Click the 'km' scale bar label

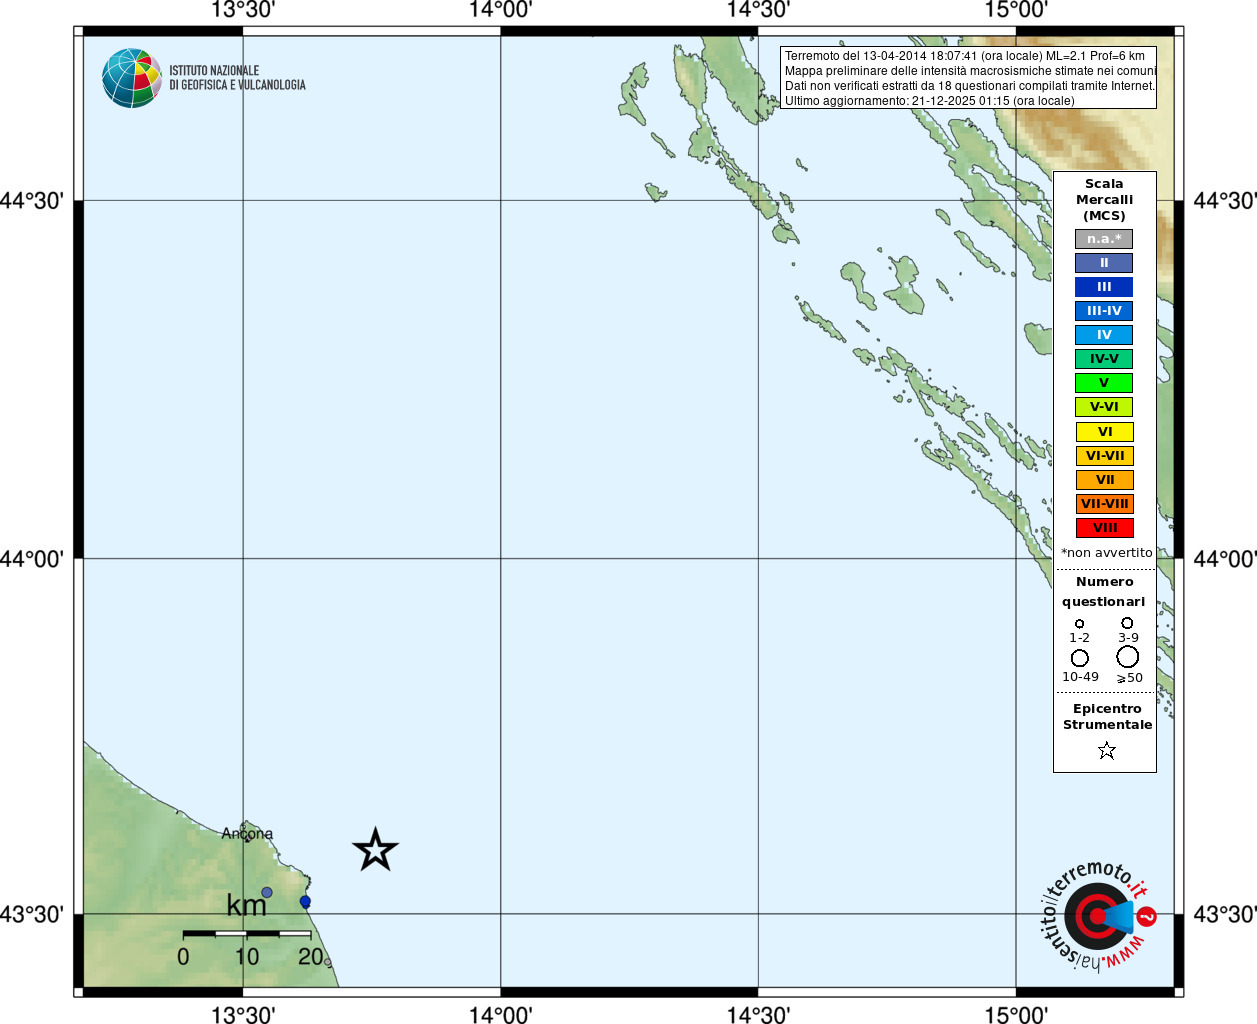pos(246,905)
